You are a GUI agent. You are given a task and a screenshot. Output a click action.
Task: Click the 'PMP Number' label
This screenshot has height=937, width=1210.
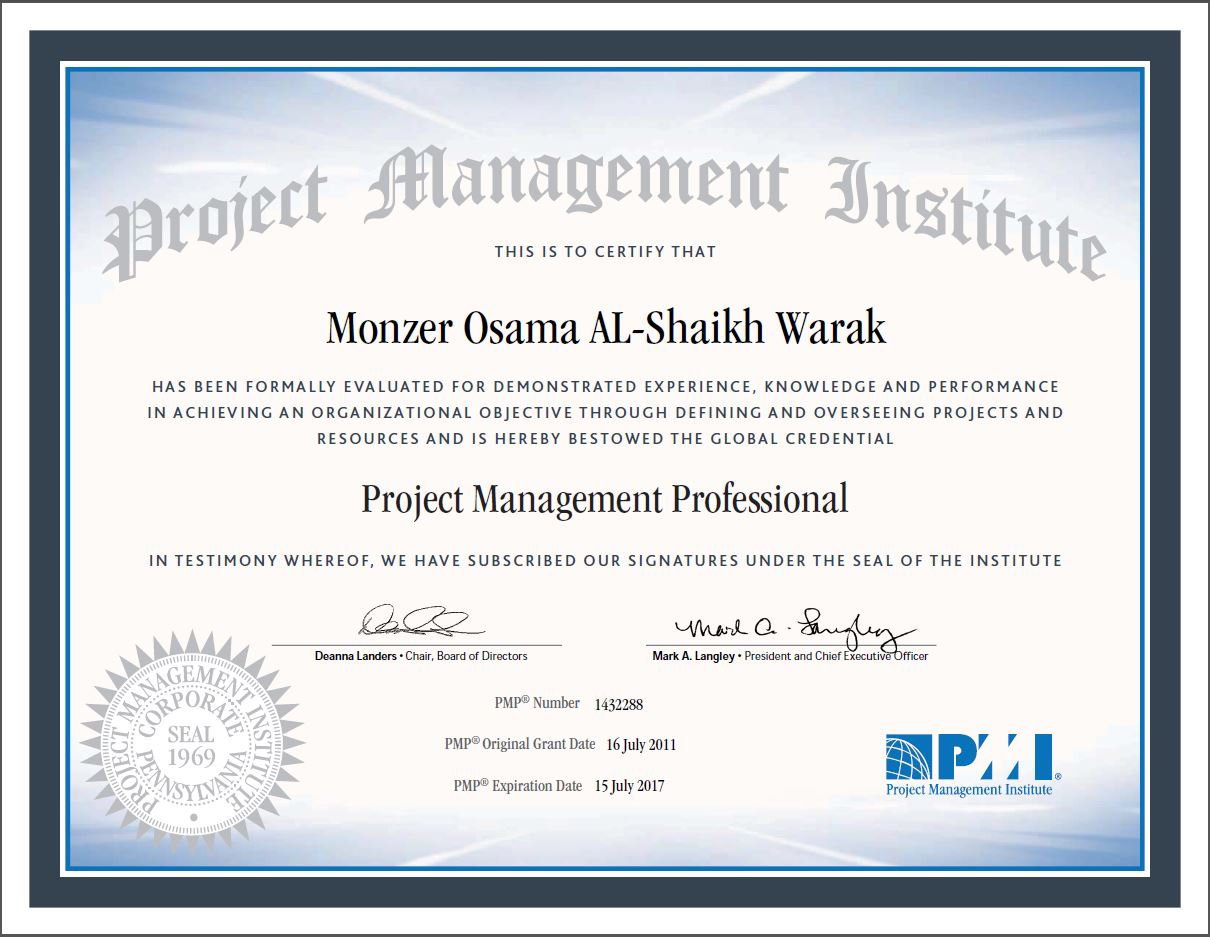pos(537,703)
